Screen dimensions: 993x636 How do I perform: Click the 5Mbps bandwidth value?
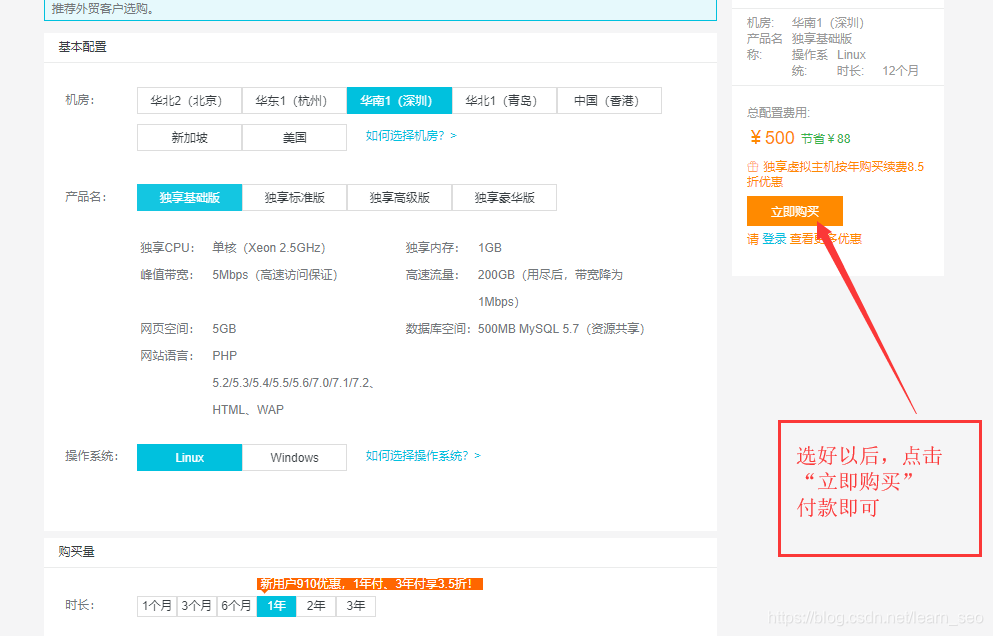point(275,275)
